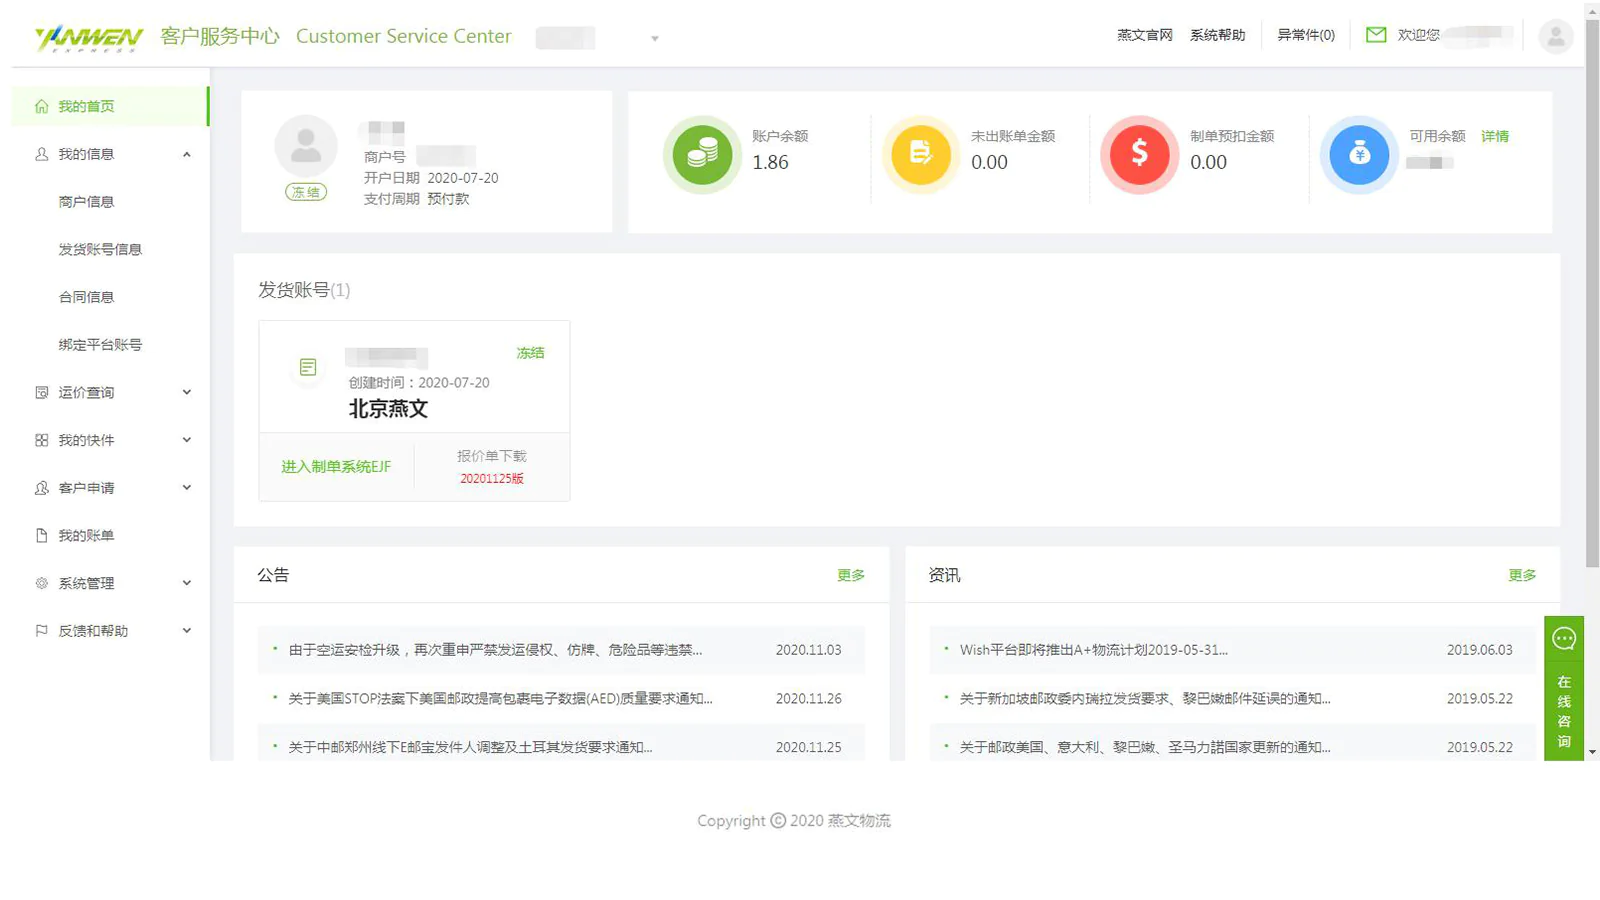The width and height of the screenshot is (1600, 900).
Task: Download the 20201125版 price quotation sheet
Action: 491,479
